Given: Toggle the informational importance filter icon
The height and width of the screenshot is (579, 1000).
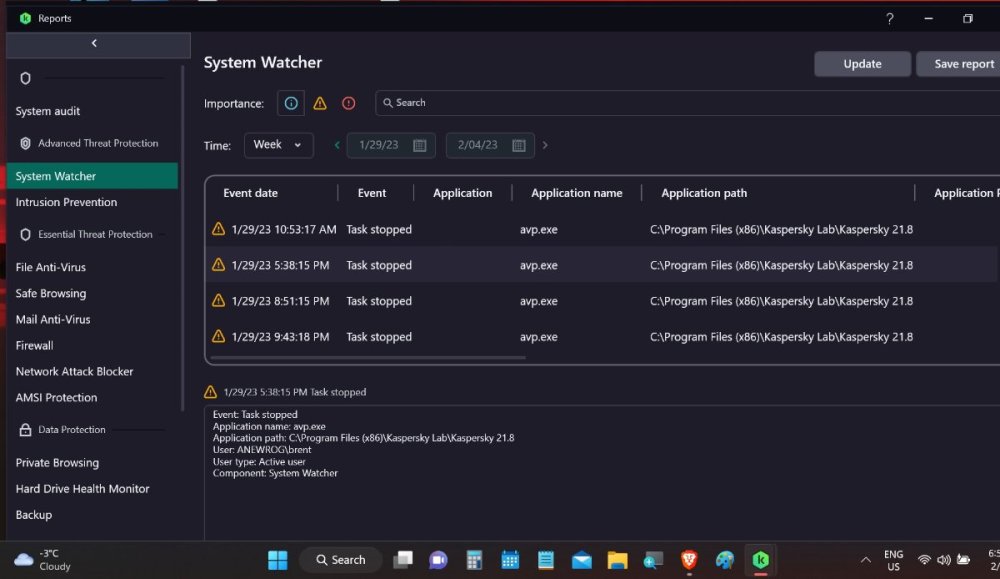Looking at the screenshot, I should [x=291, y=103].
